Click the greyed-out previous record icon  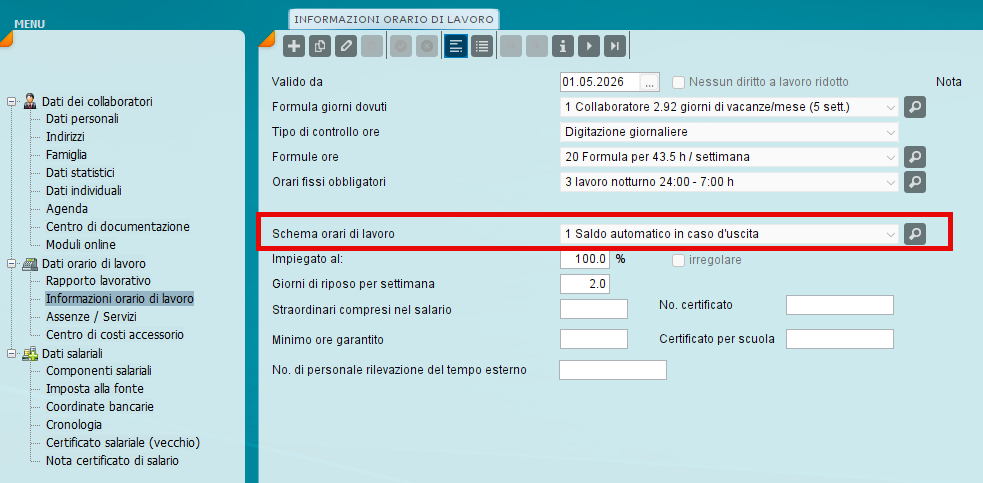pos(537,46)
